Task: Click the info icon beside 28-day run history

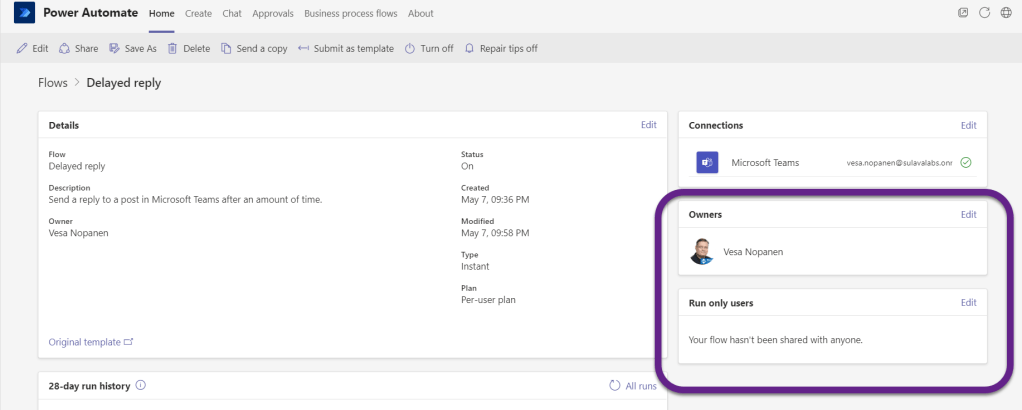Action: click(x=141, y=385)
